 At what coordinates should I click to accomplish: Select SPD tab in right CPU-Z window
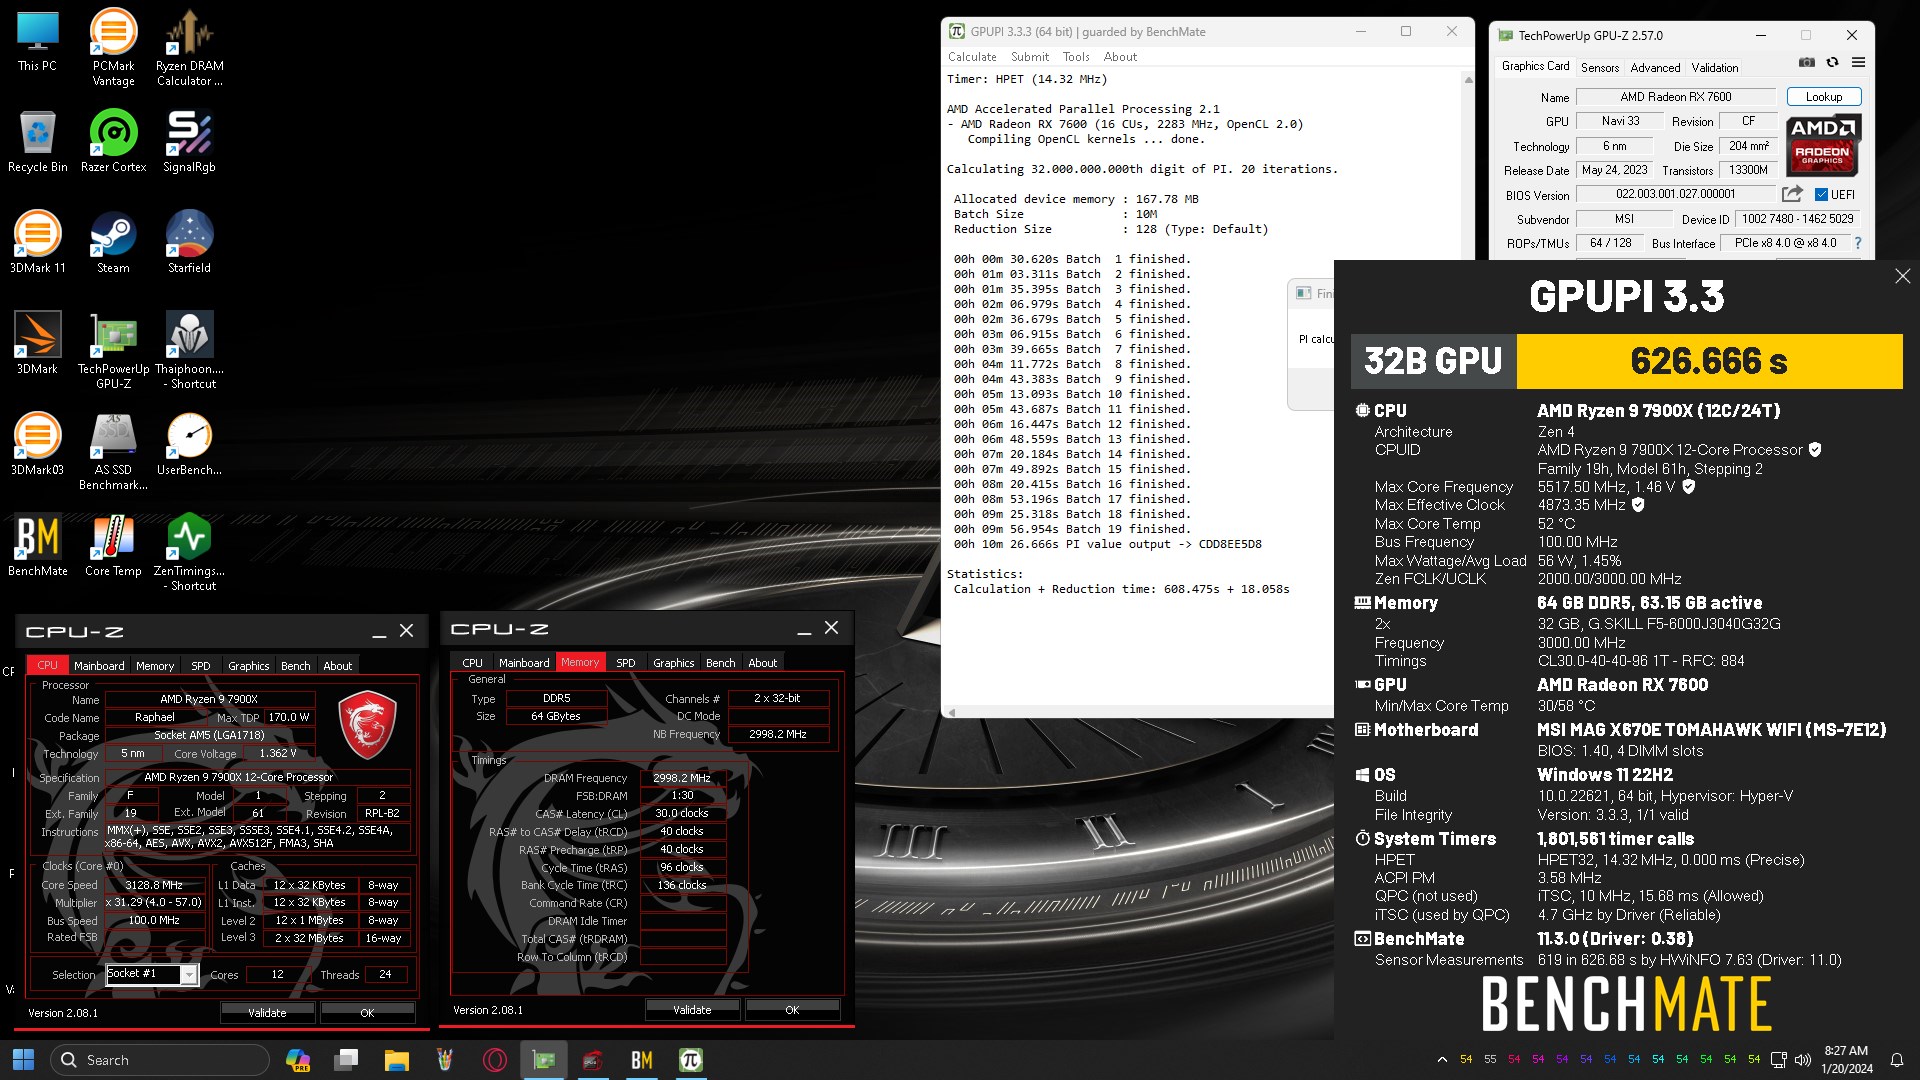tap(625, 663)
